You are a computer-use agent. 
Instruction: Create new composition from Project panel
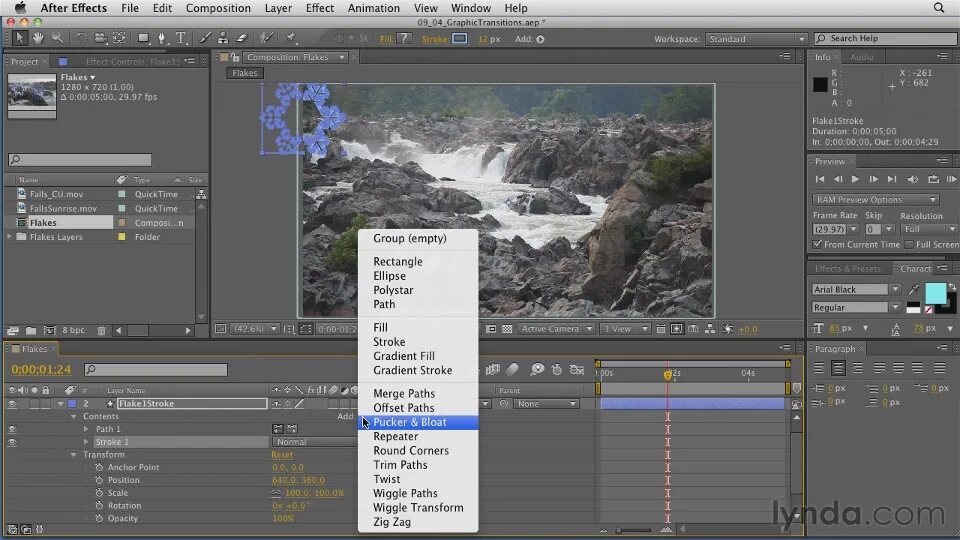50,331
